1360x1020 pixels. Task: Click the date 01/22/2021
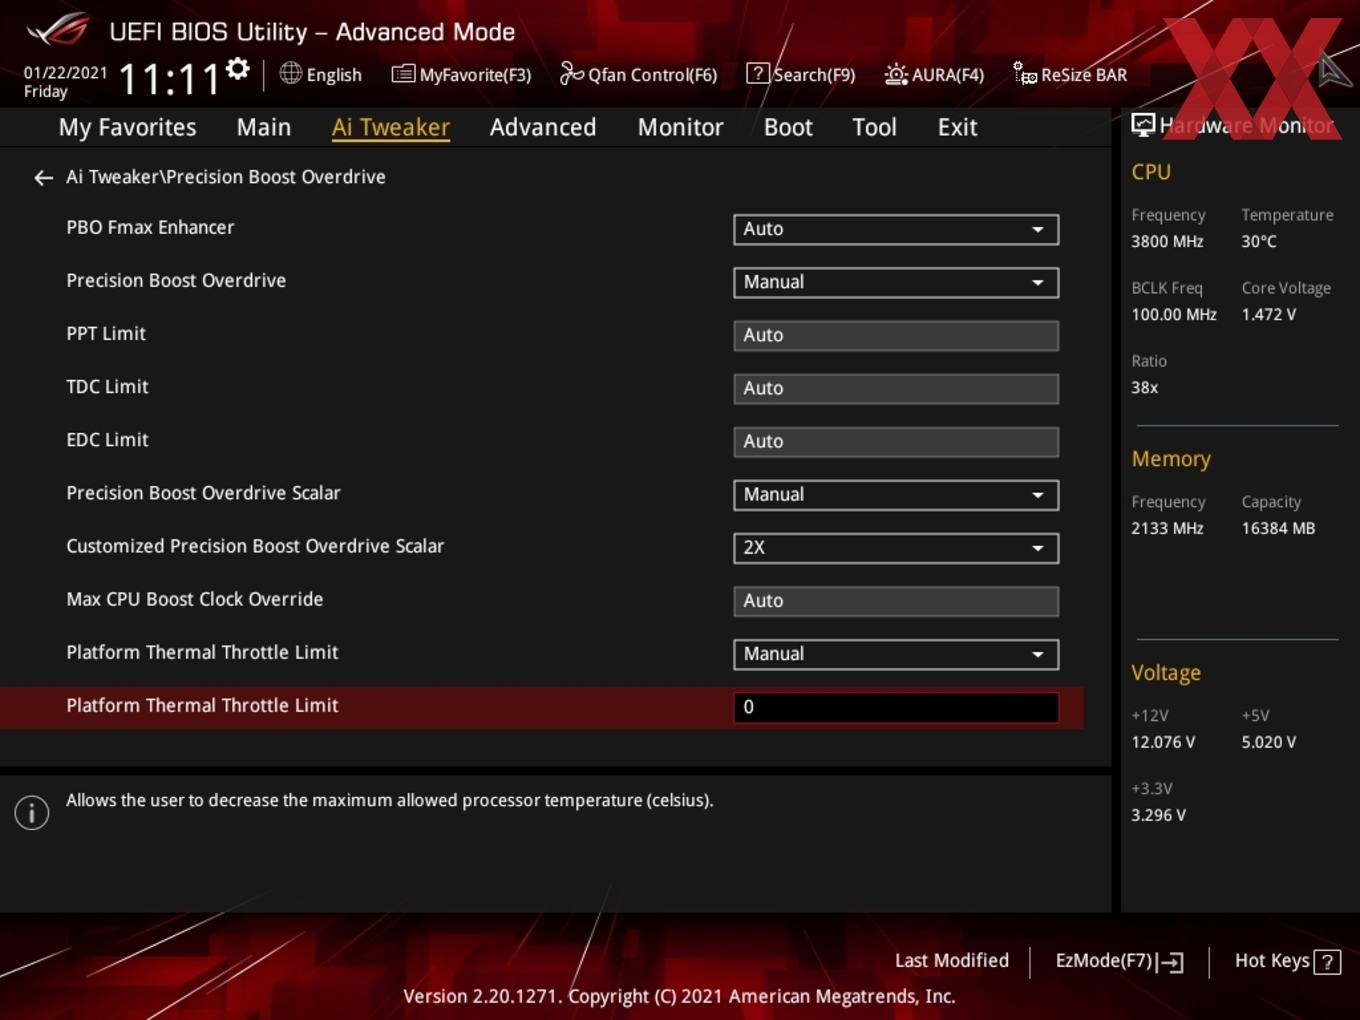click(x=65, y=73)
